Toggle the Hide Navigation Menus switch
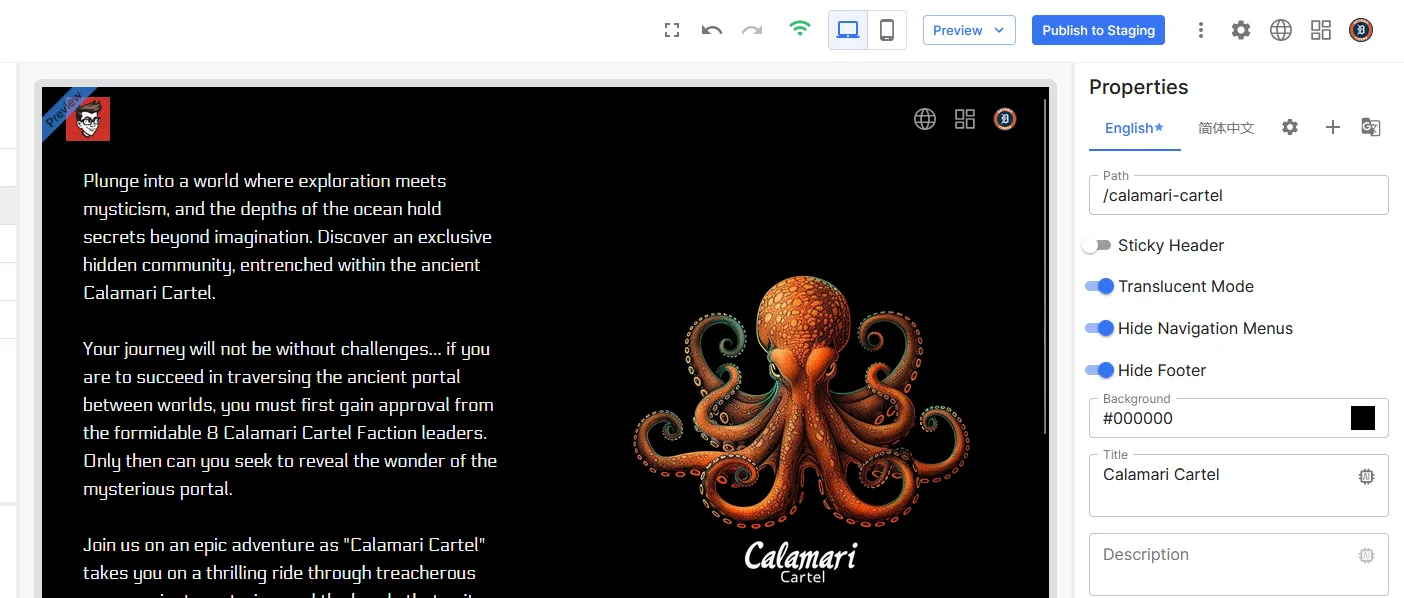The width and height of the screenshot is (1404, 598). pos(1099,328)
